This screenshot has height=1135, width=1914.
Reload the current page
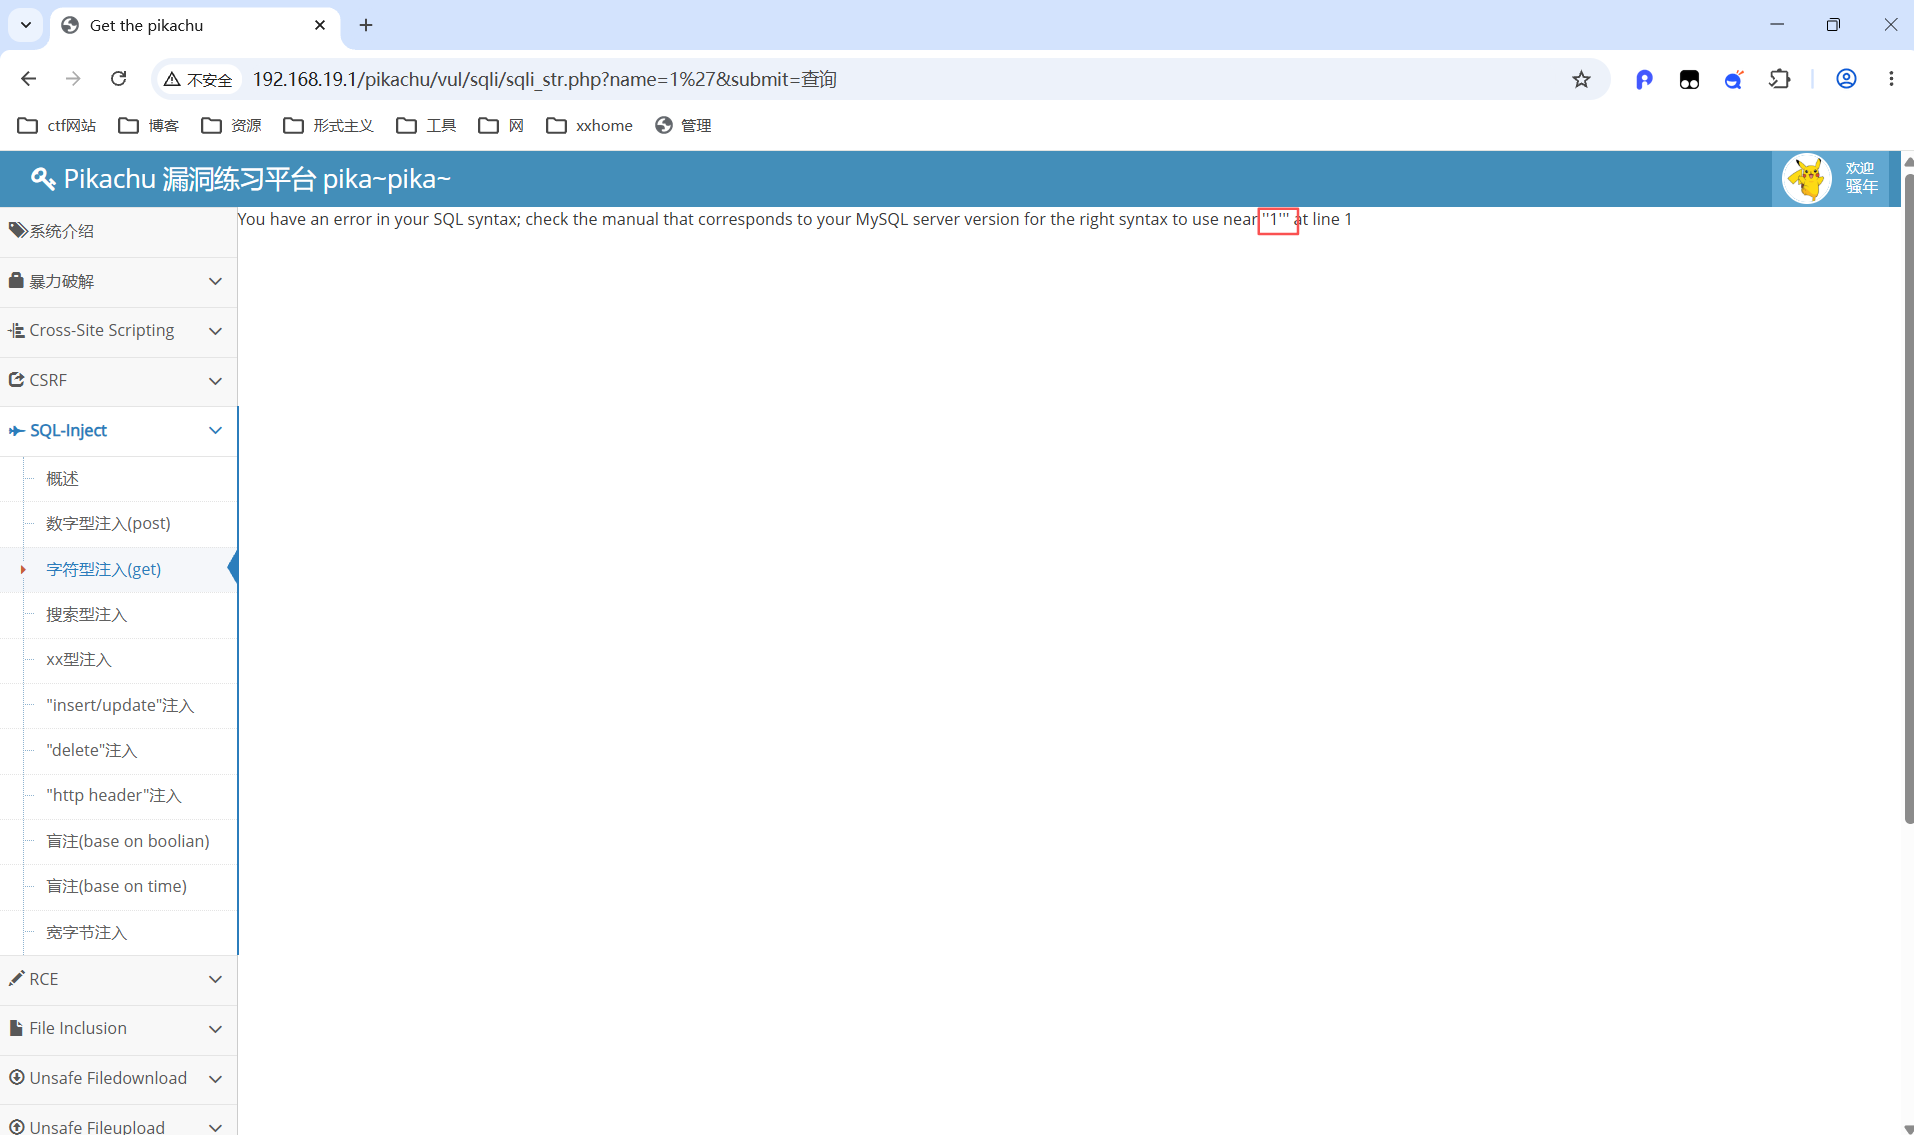[118, 79]
